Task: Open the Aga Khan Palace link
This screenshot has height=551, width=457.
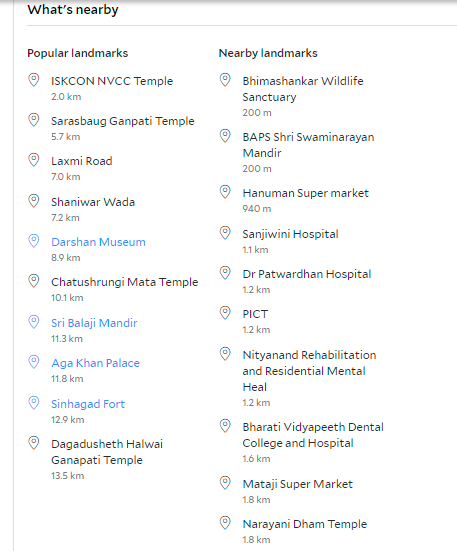Action: click(x=96, y=363)
